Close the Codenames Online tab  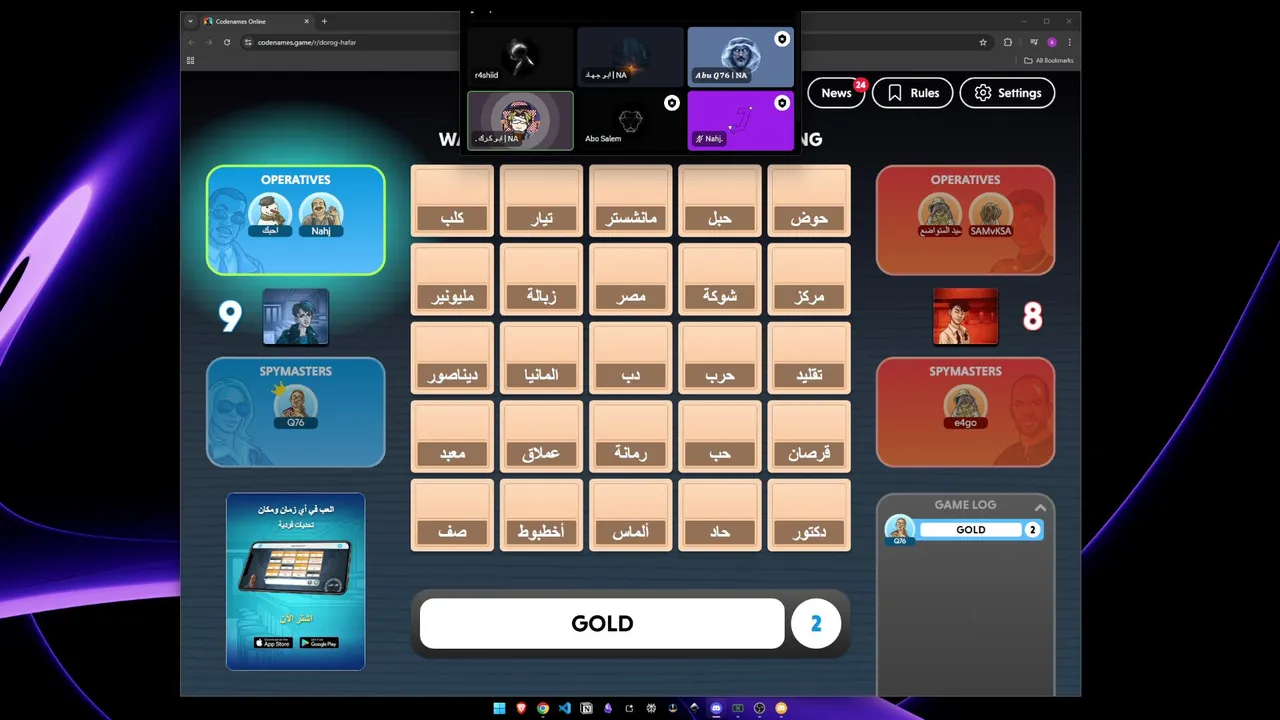[306, 21]
